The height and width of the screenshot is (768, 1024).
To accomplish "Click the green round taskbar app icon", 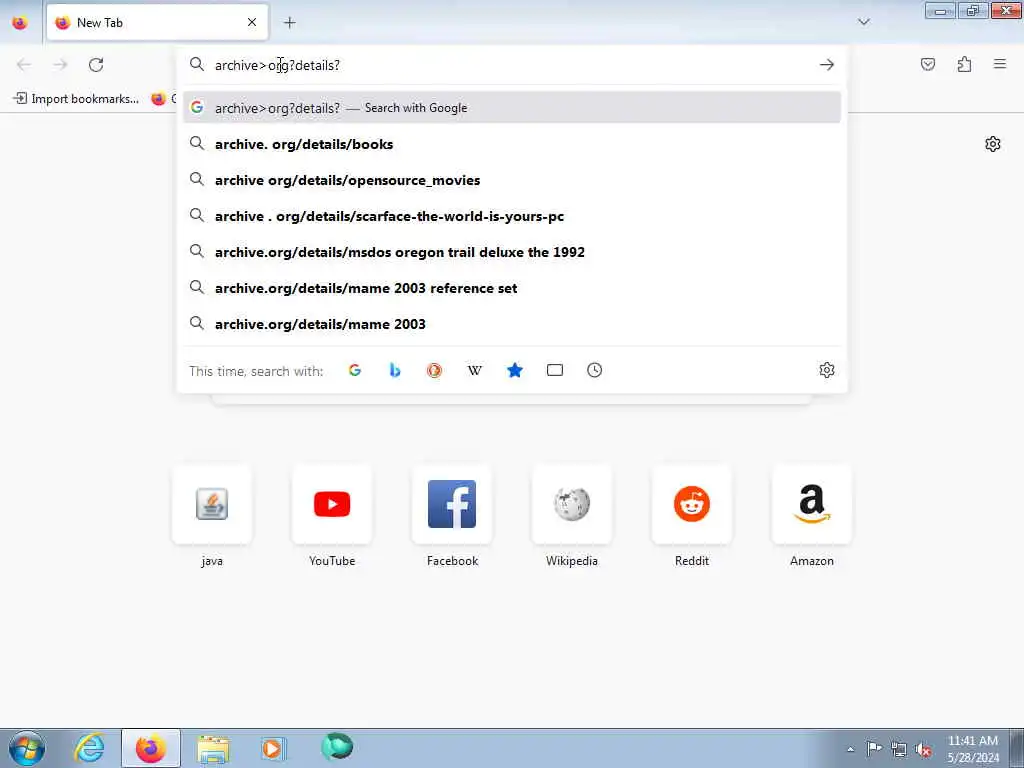I will click(337, 746).
